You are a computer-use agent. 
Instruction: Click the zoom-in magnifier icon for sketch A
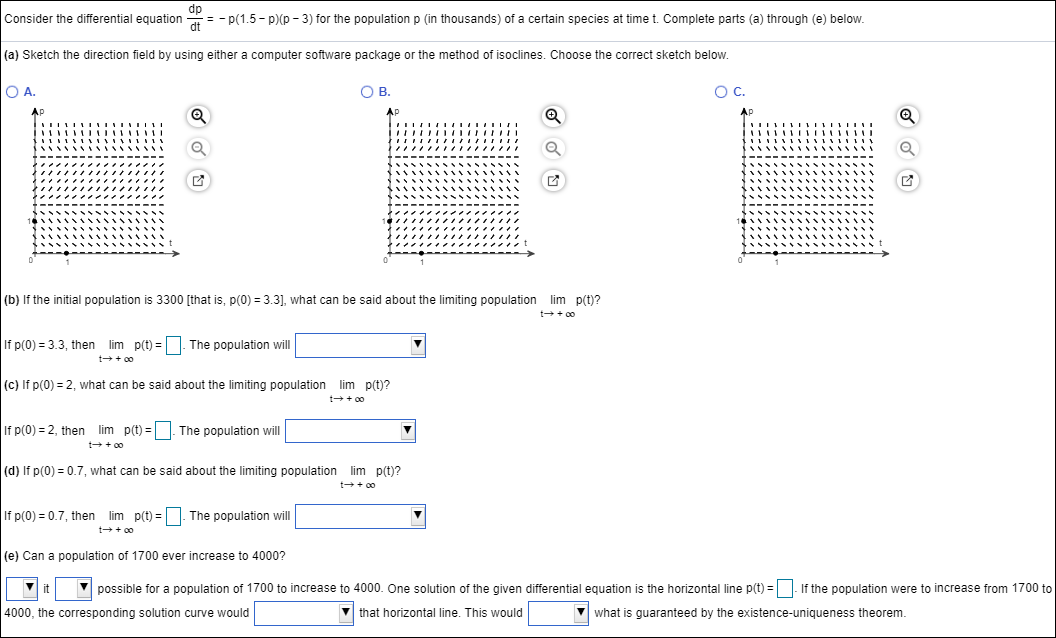197,116
